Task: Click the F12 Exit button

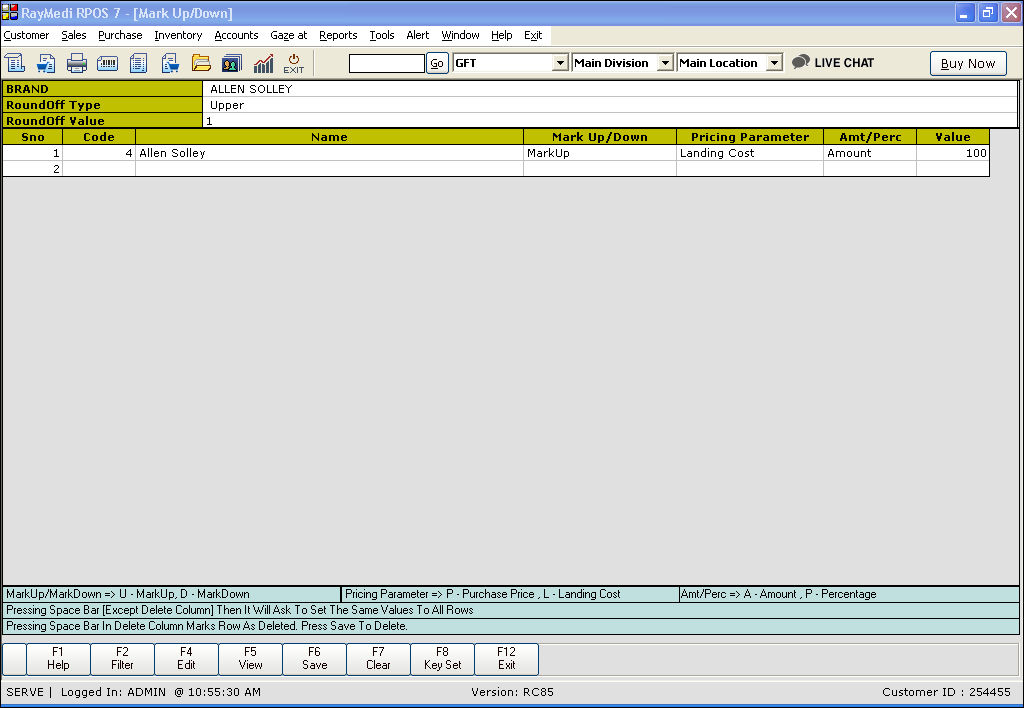Action: point(506,658)
